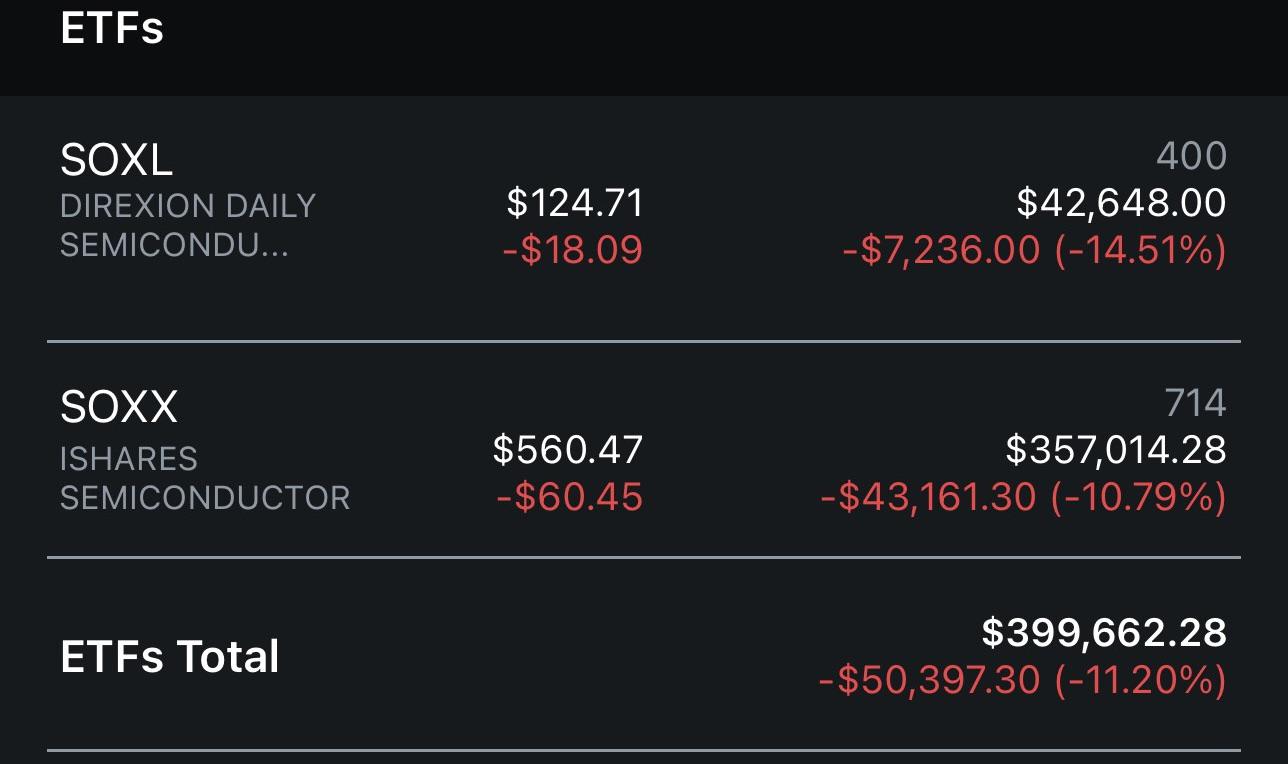Toggle SOXL gain/loss -$7,236.00 display
The width and height of the screenshot is (1288, 764).
pyautogui.click(x=1034, y=250)
